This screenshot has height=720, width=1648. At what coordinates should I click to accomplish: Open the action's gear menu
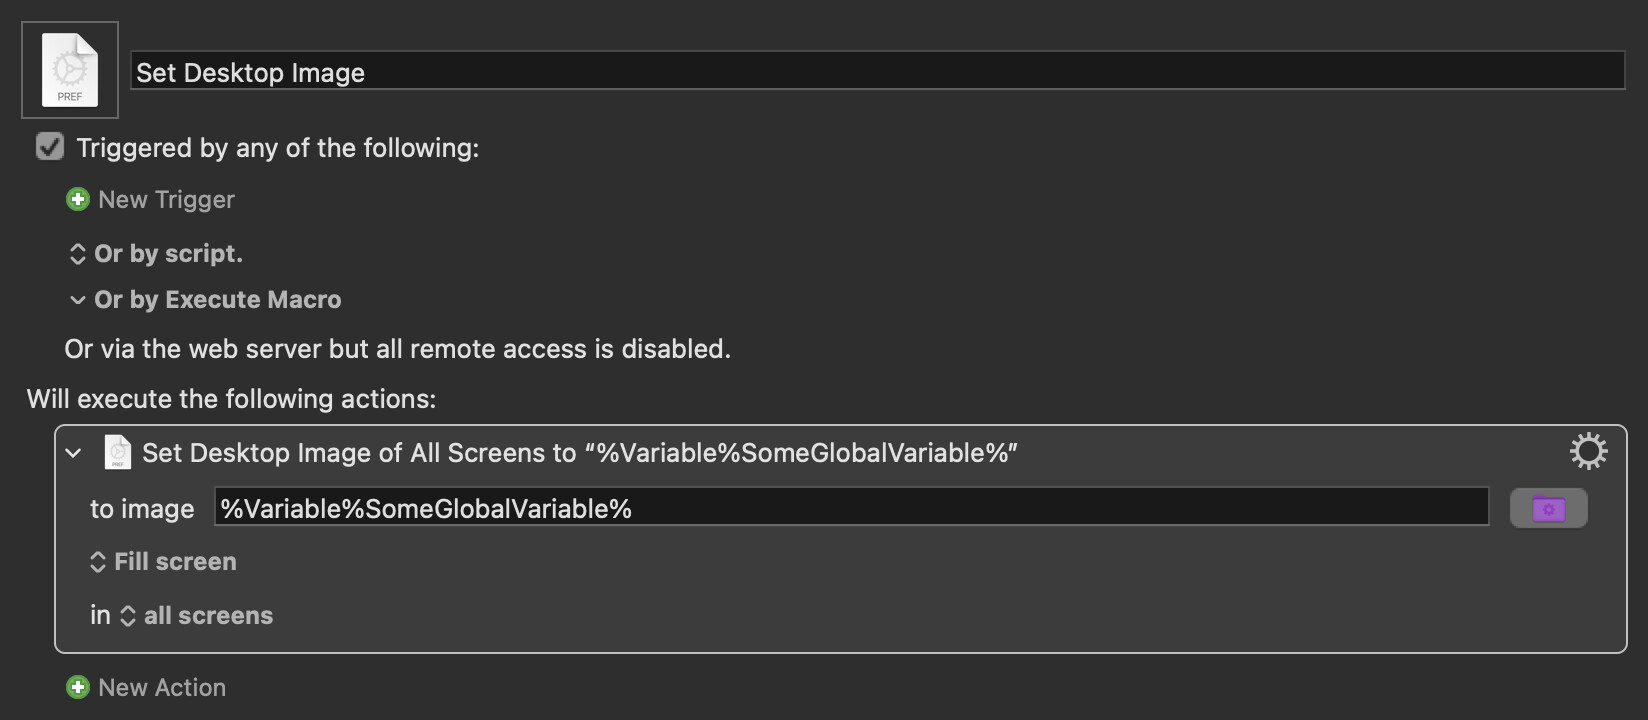tap(1588, 452)
